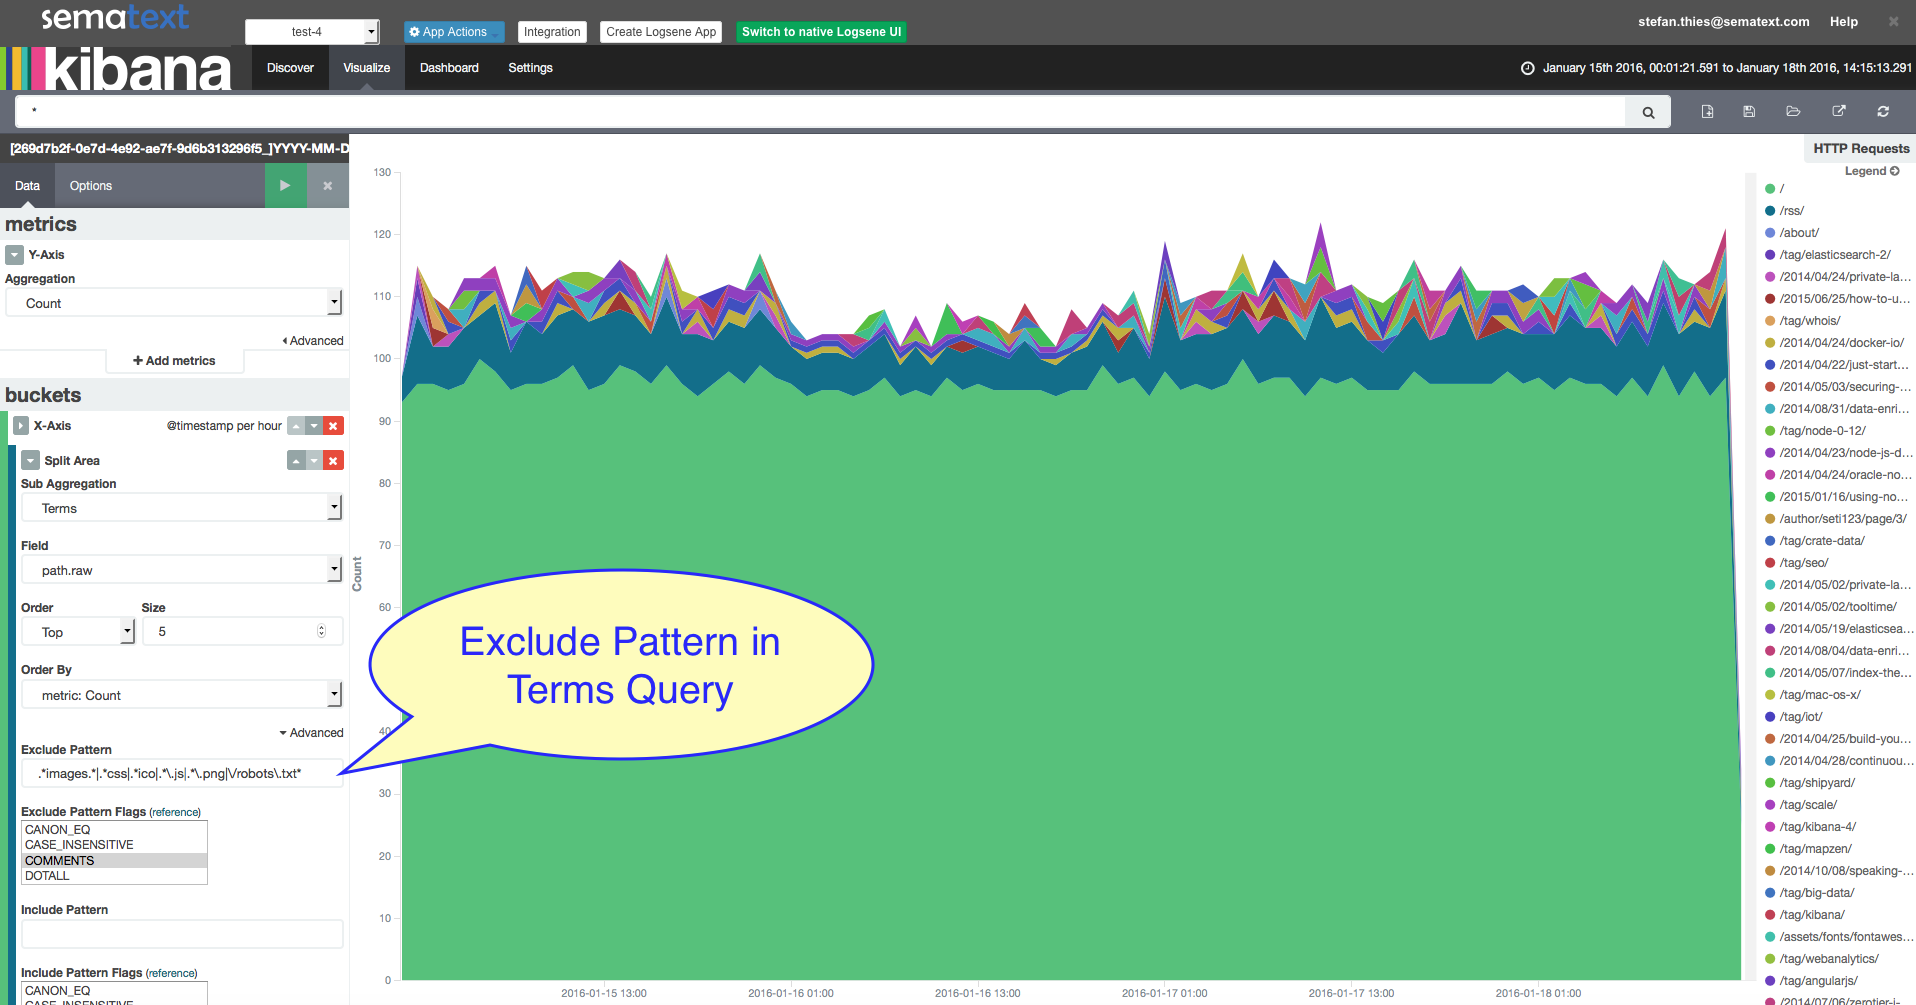
Task: Move the X-Axis bucket up
Action: [x=296, y=426]
